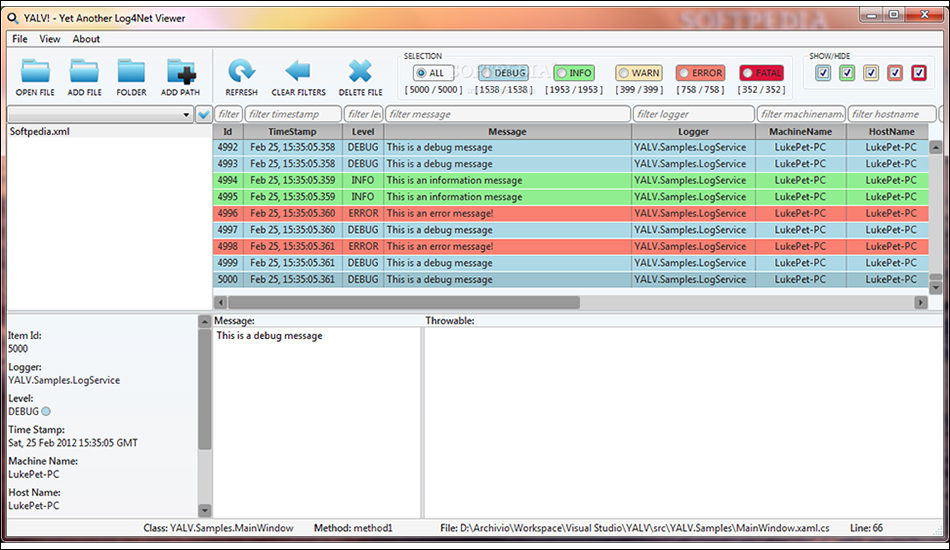Click the Message text box content
Screen dimensions: 950x550
click(270, 336)
